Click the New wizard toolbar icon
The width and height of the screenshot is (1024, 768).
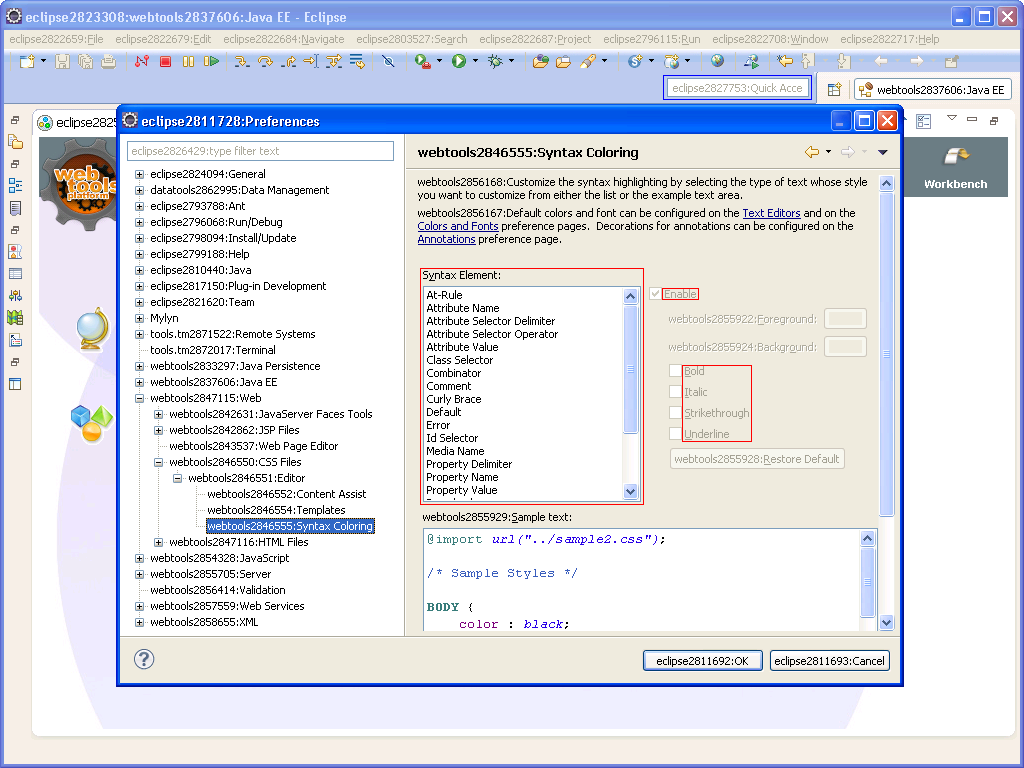click(27, 61)
